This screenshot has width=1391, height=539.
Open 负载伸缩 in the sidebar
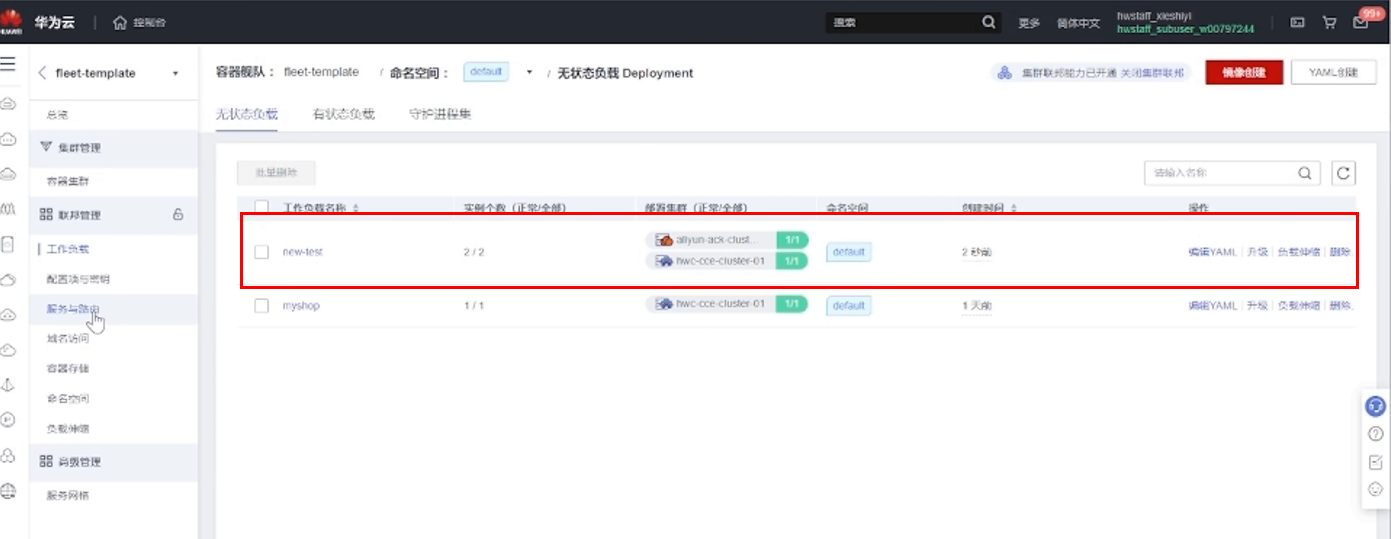coord(68,429)
